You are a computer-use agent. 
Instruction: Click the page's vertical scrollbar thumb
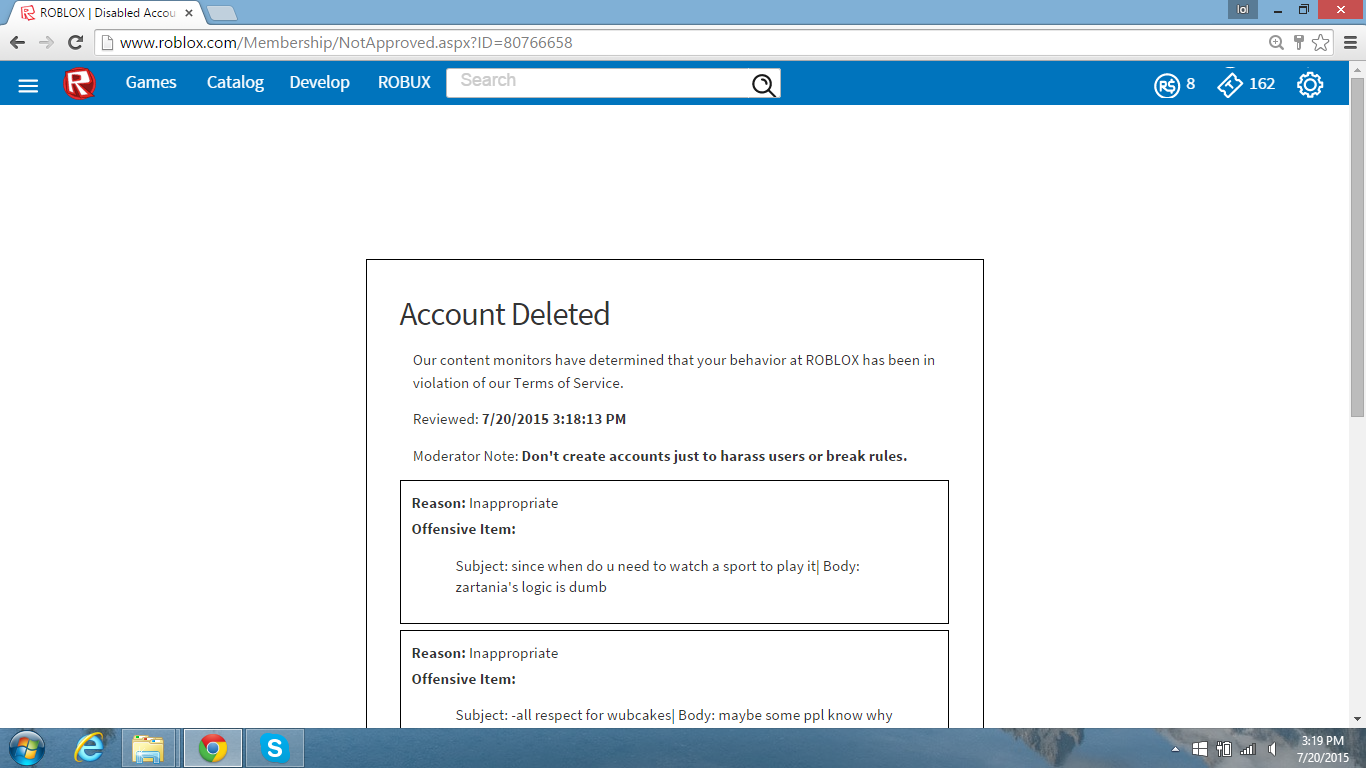[x=1357, y=247]
